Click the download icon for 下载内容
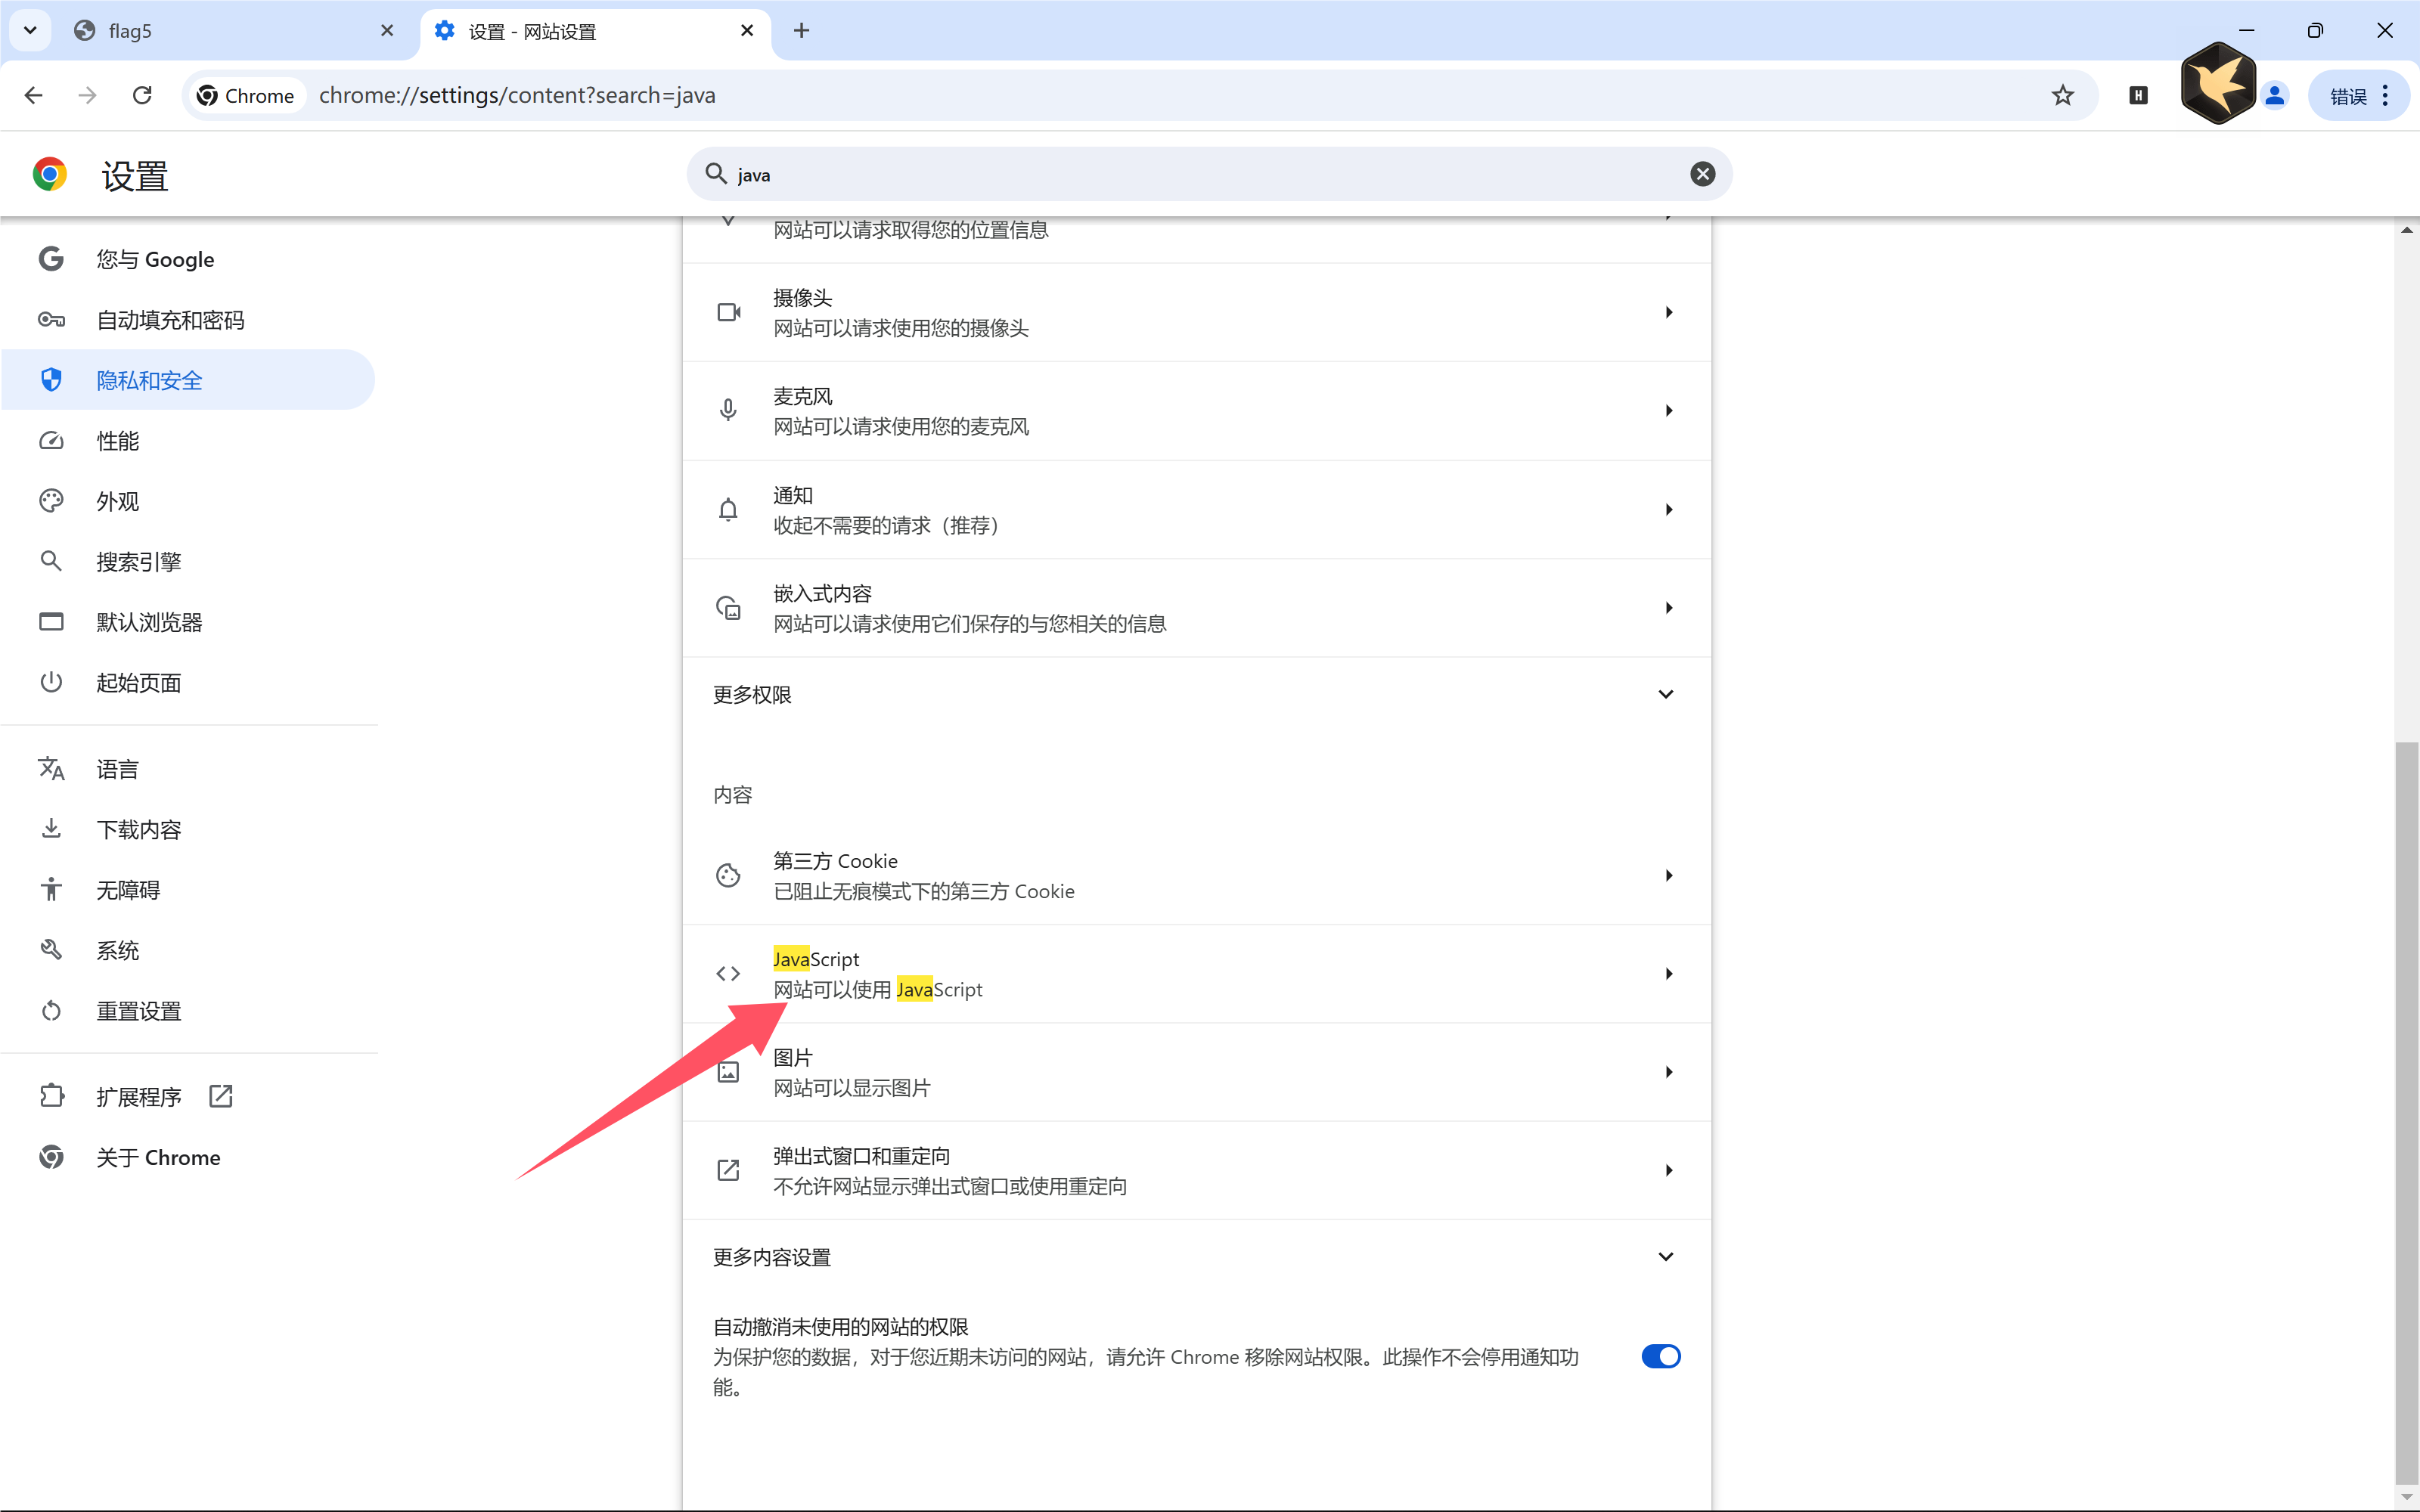Image resolution: width=2420 pixels, height=1512 pixels. (x=51, y=828)
